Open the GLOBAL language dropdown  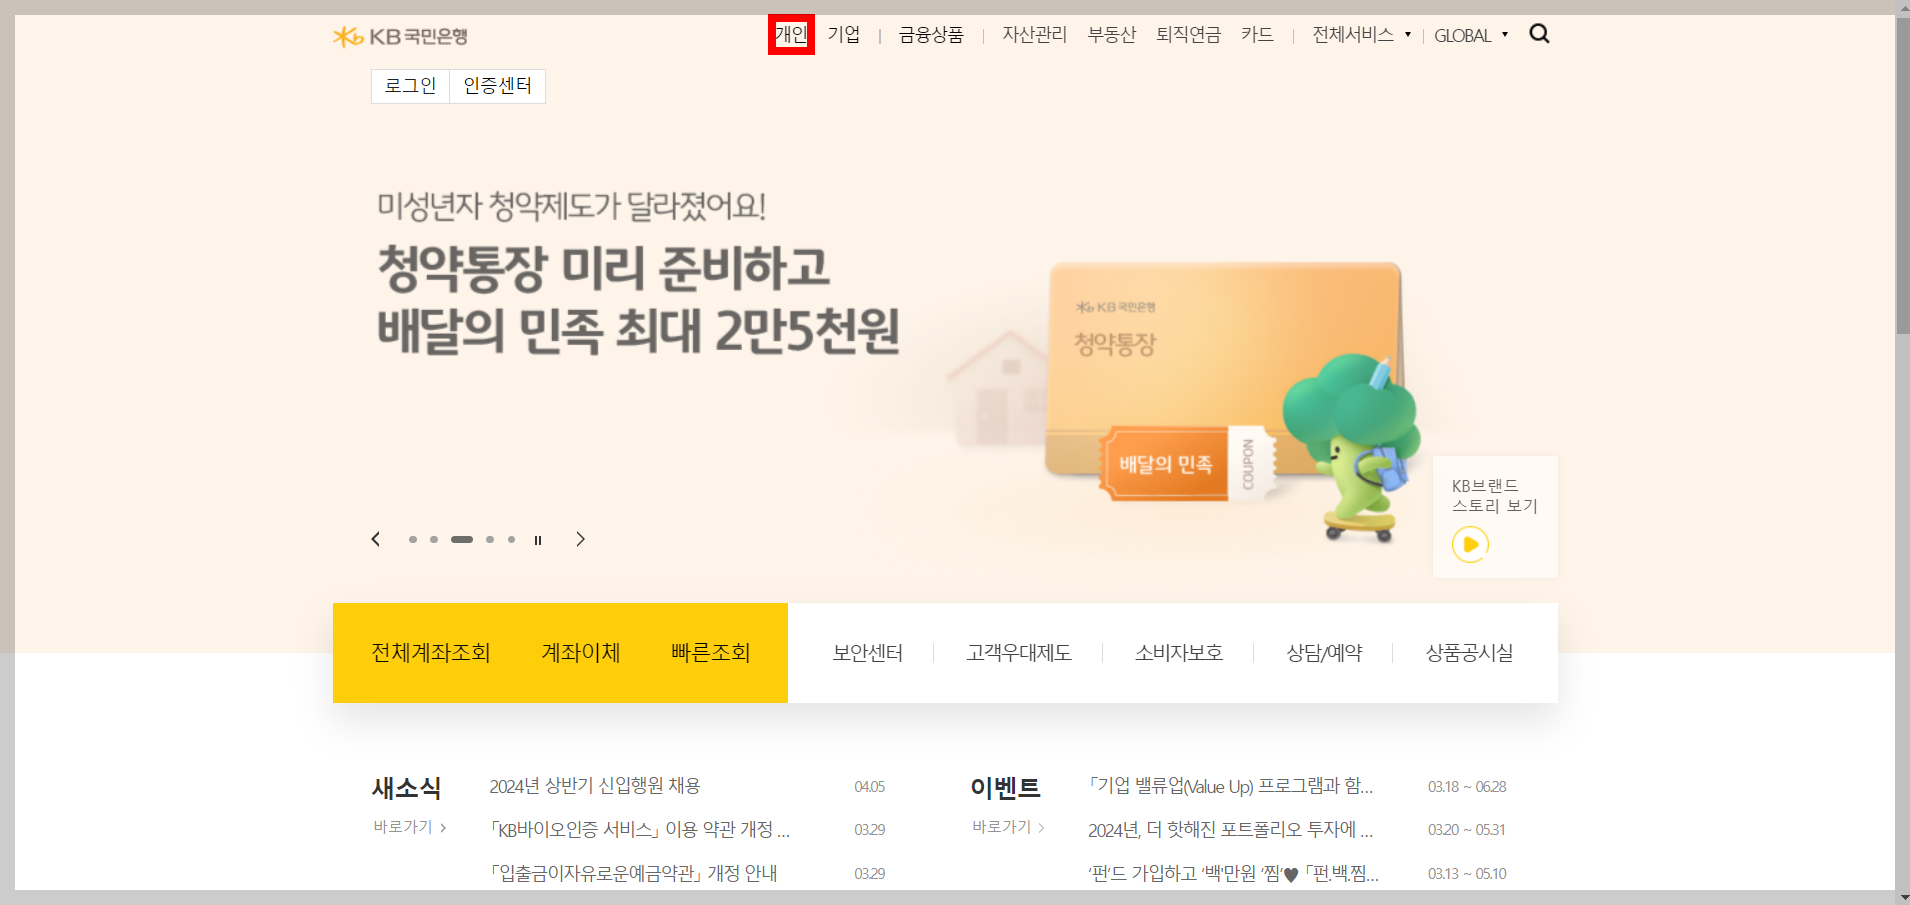click(x=1470, y=35)
